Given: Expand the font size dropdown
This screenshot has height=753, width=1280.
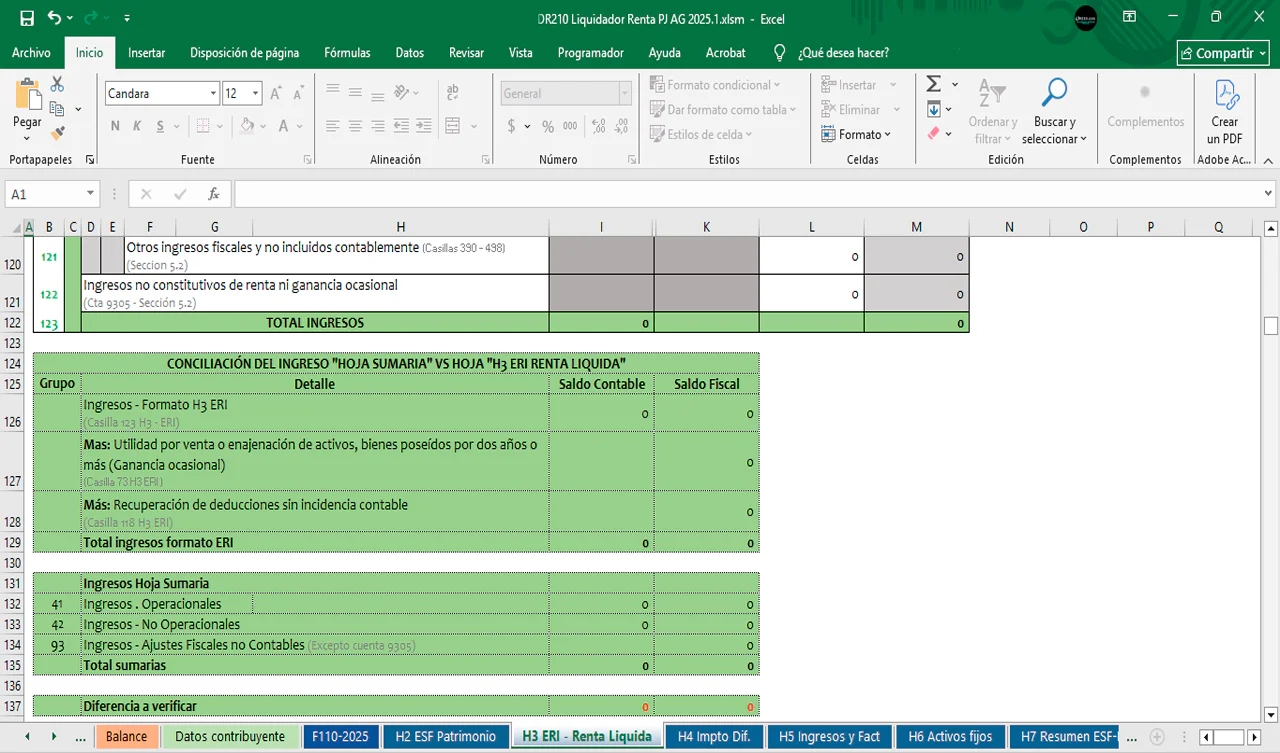Looking at the screenshot, I should (x=256, y=93).
